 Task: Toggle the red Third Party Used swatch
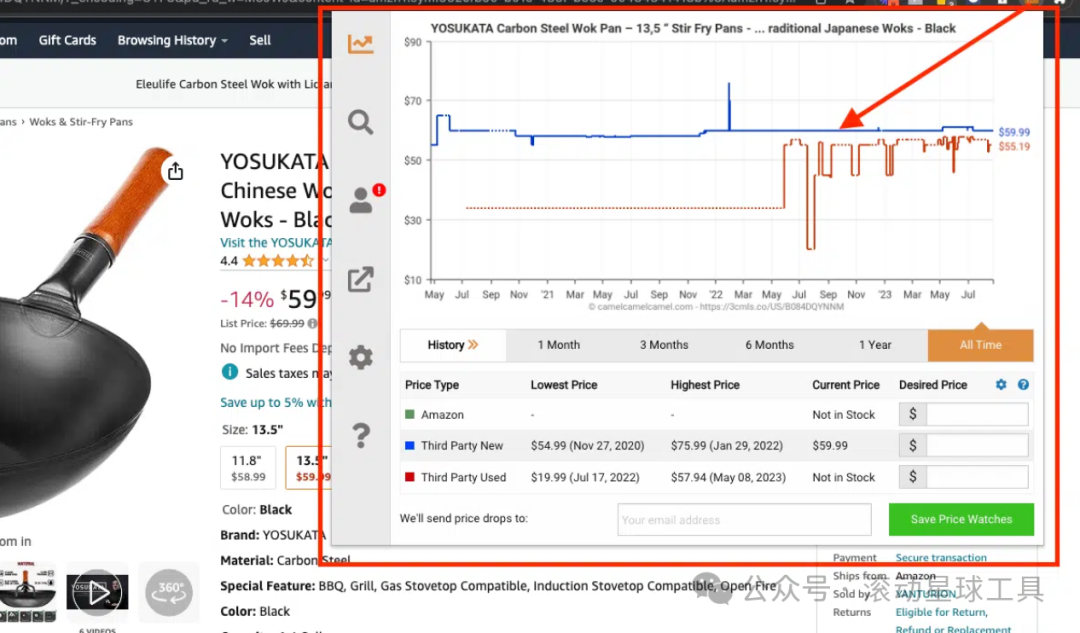[x=410, y=477]
